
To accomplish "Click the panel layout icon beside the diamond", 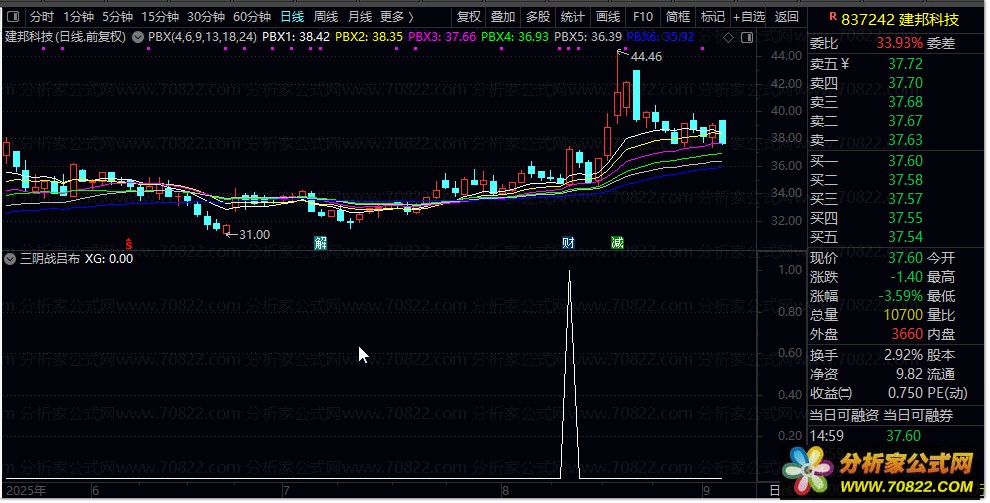I will click(747, 38).
